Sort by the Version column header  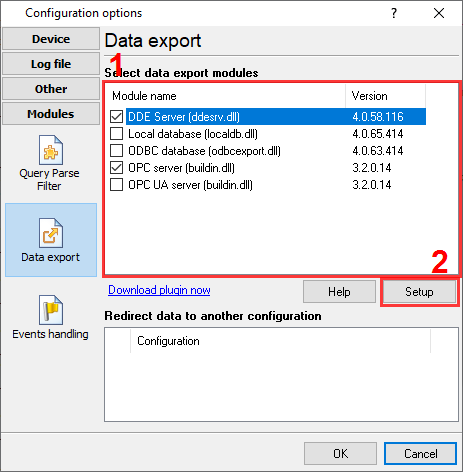click(386, 96)
